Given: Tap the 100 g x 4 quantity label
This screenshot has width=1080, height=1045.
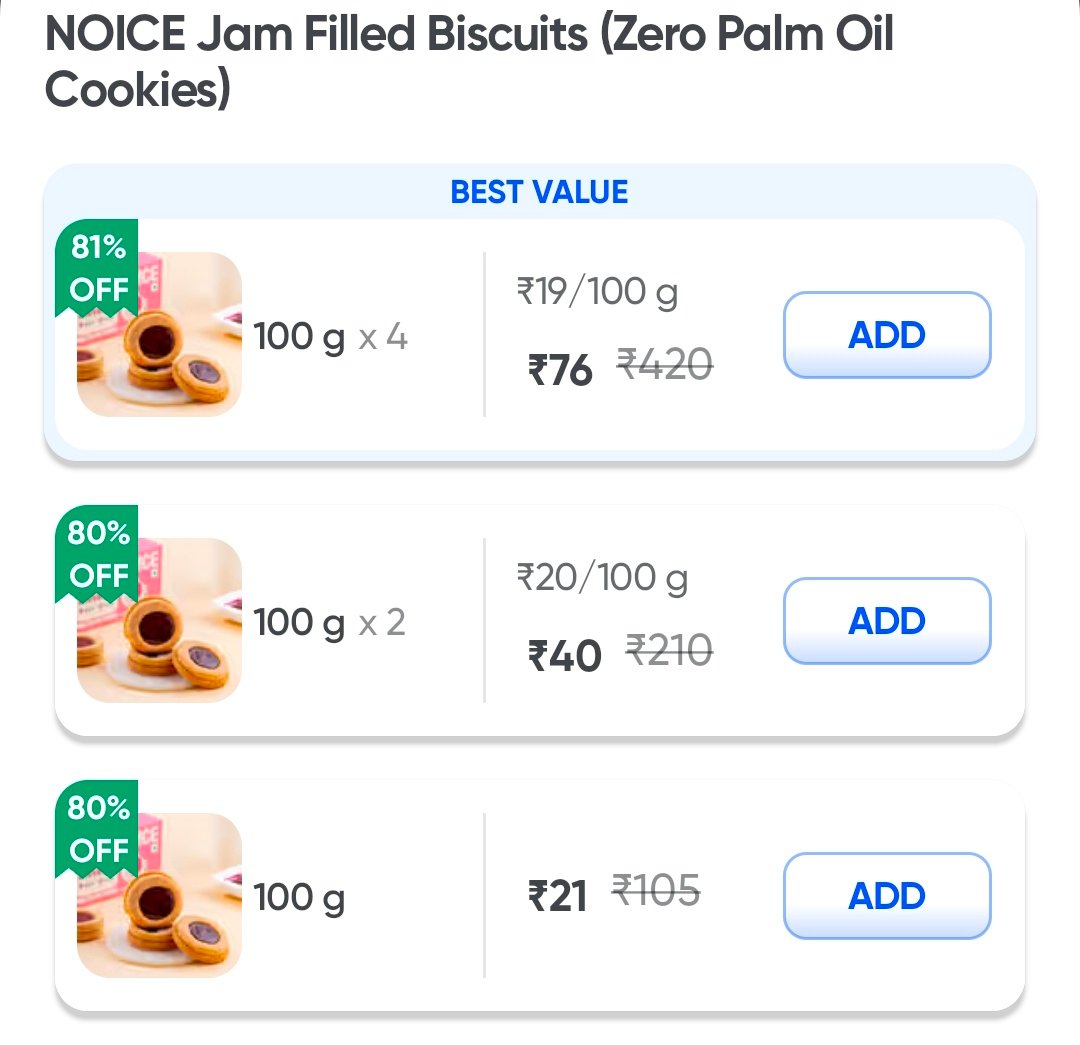Looking at the screenshot, I should click(330, 337).
